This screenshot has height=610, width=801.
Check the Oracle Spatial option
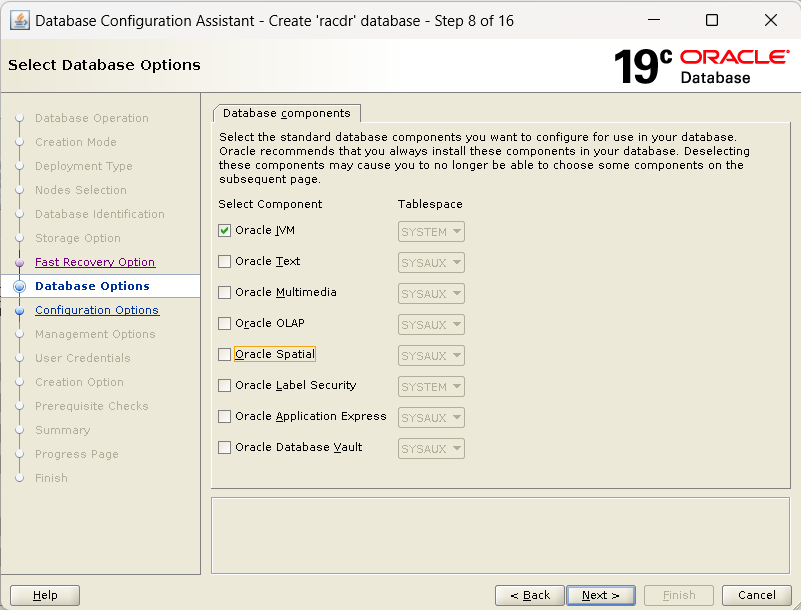coord(224,355)
